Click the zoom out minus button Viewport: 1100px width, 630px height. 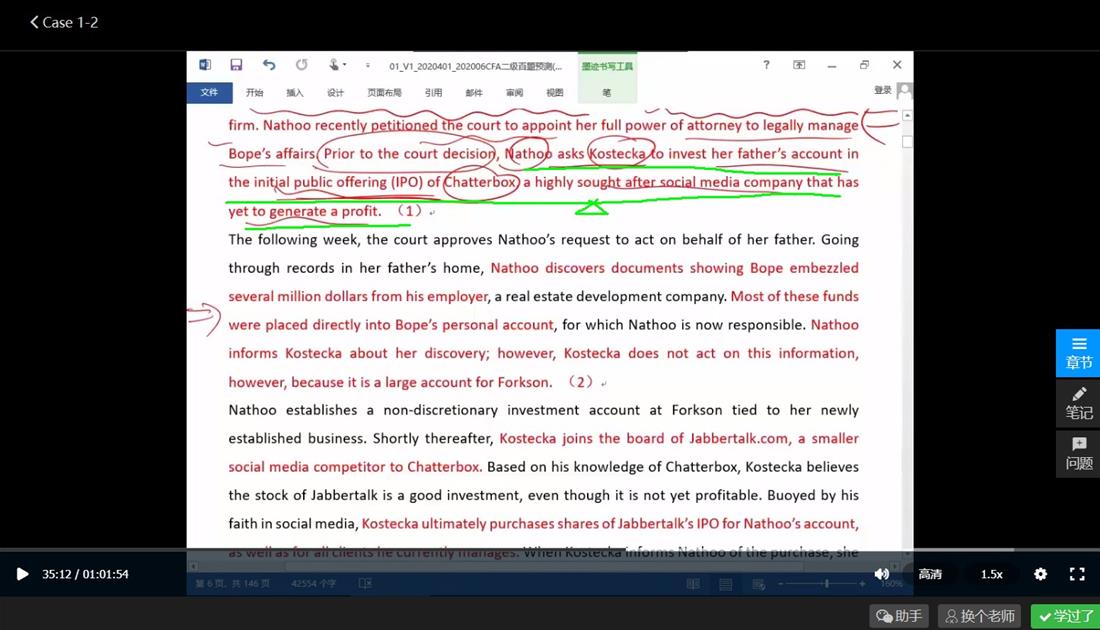tap(780, 584)
